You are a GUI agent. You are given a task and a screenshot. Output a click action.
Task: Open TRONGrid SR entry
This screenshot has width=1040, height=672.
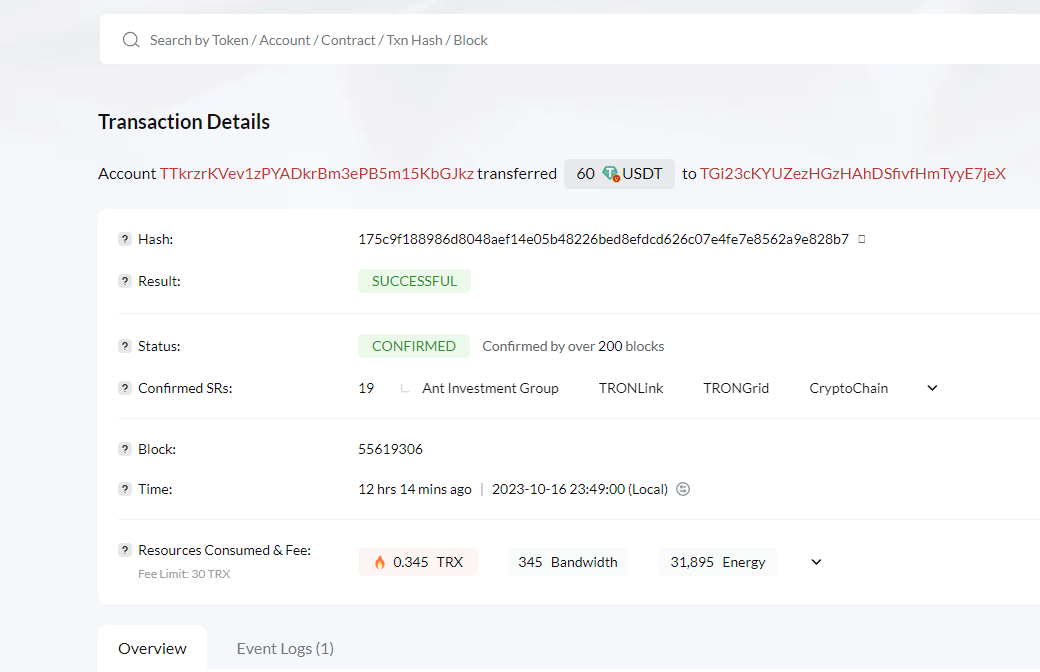[736, 388]
